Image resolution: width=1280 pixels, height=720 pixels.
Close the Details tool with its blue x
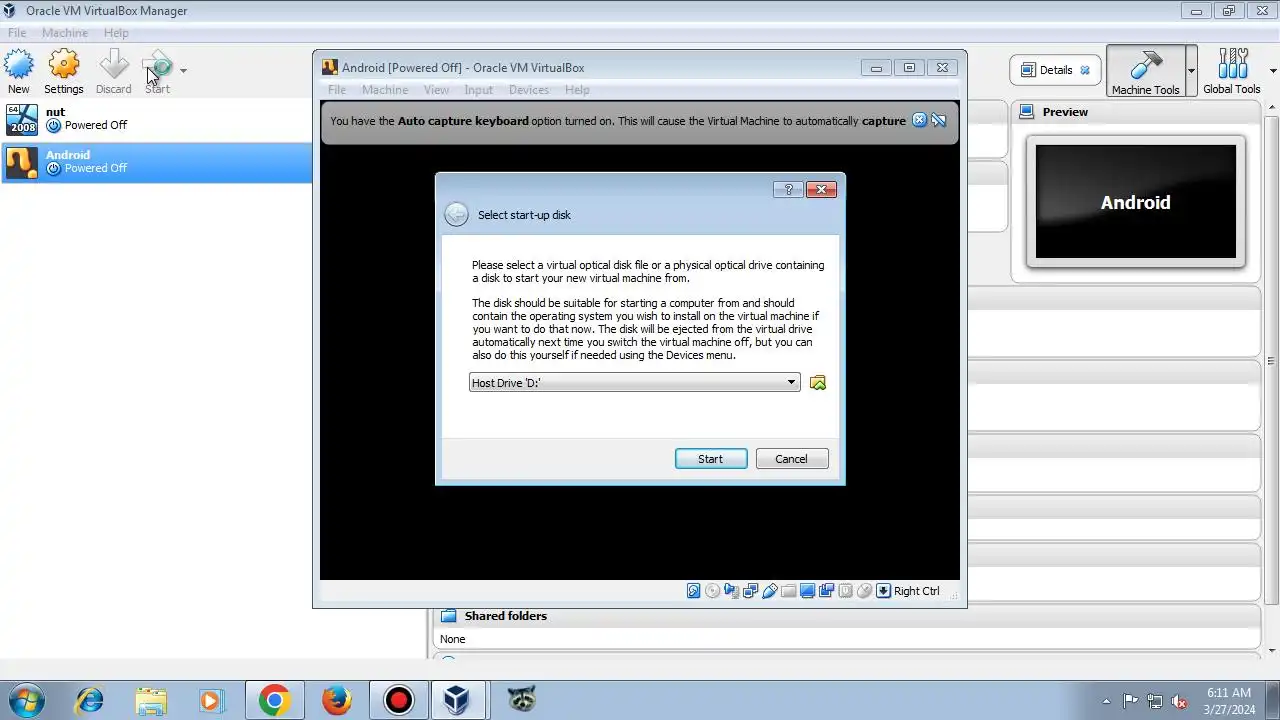pos(1085,70)
